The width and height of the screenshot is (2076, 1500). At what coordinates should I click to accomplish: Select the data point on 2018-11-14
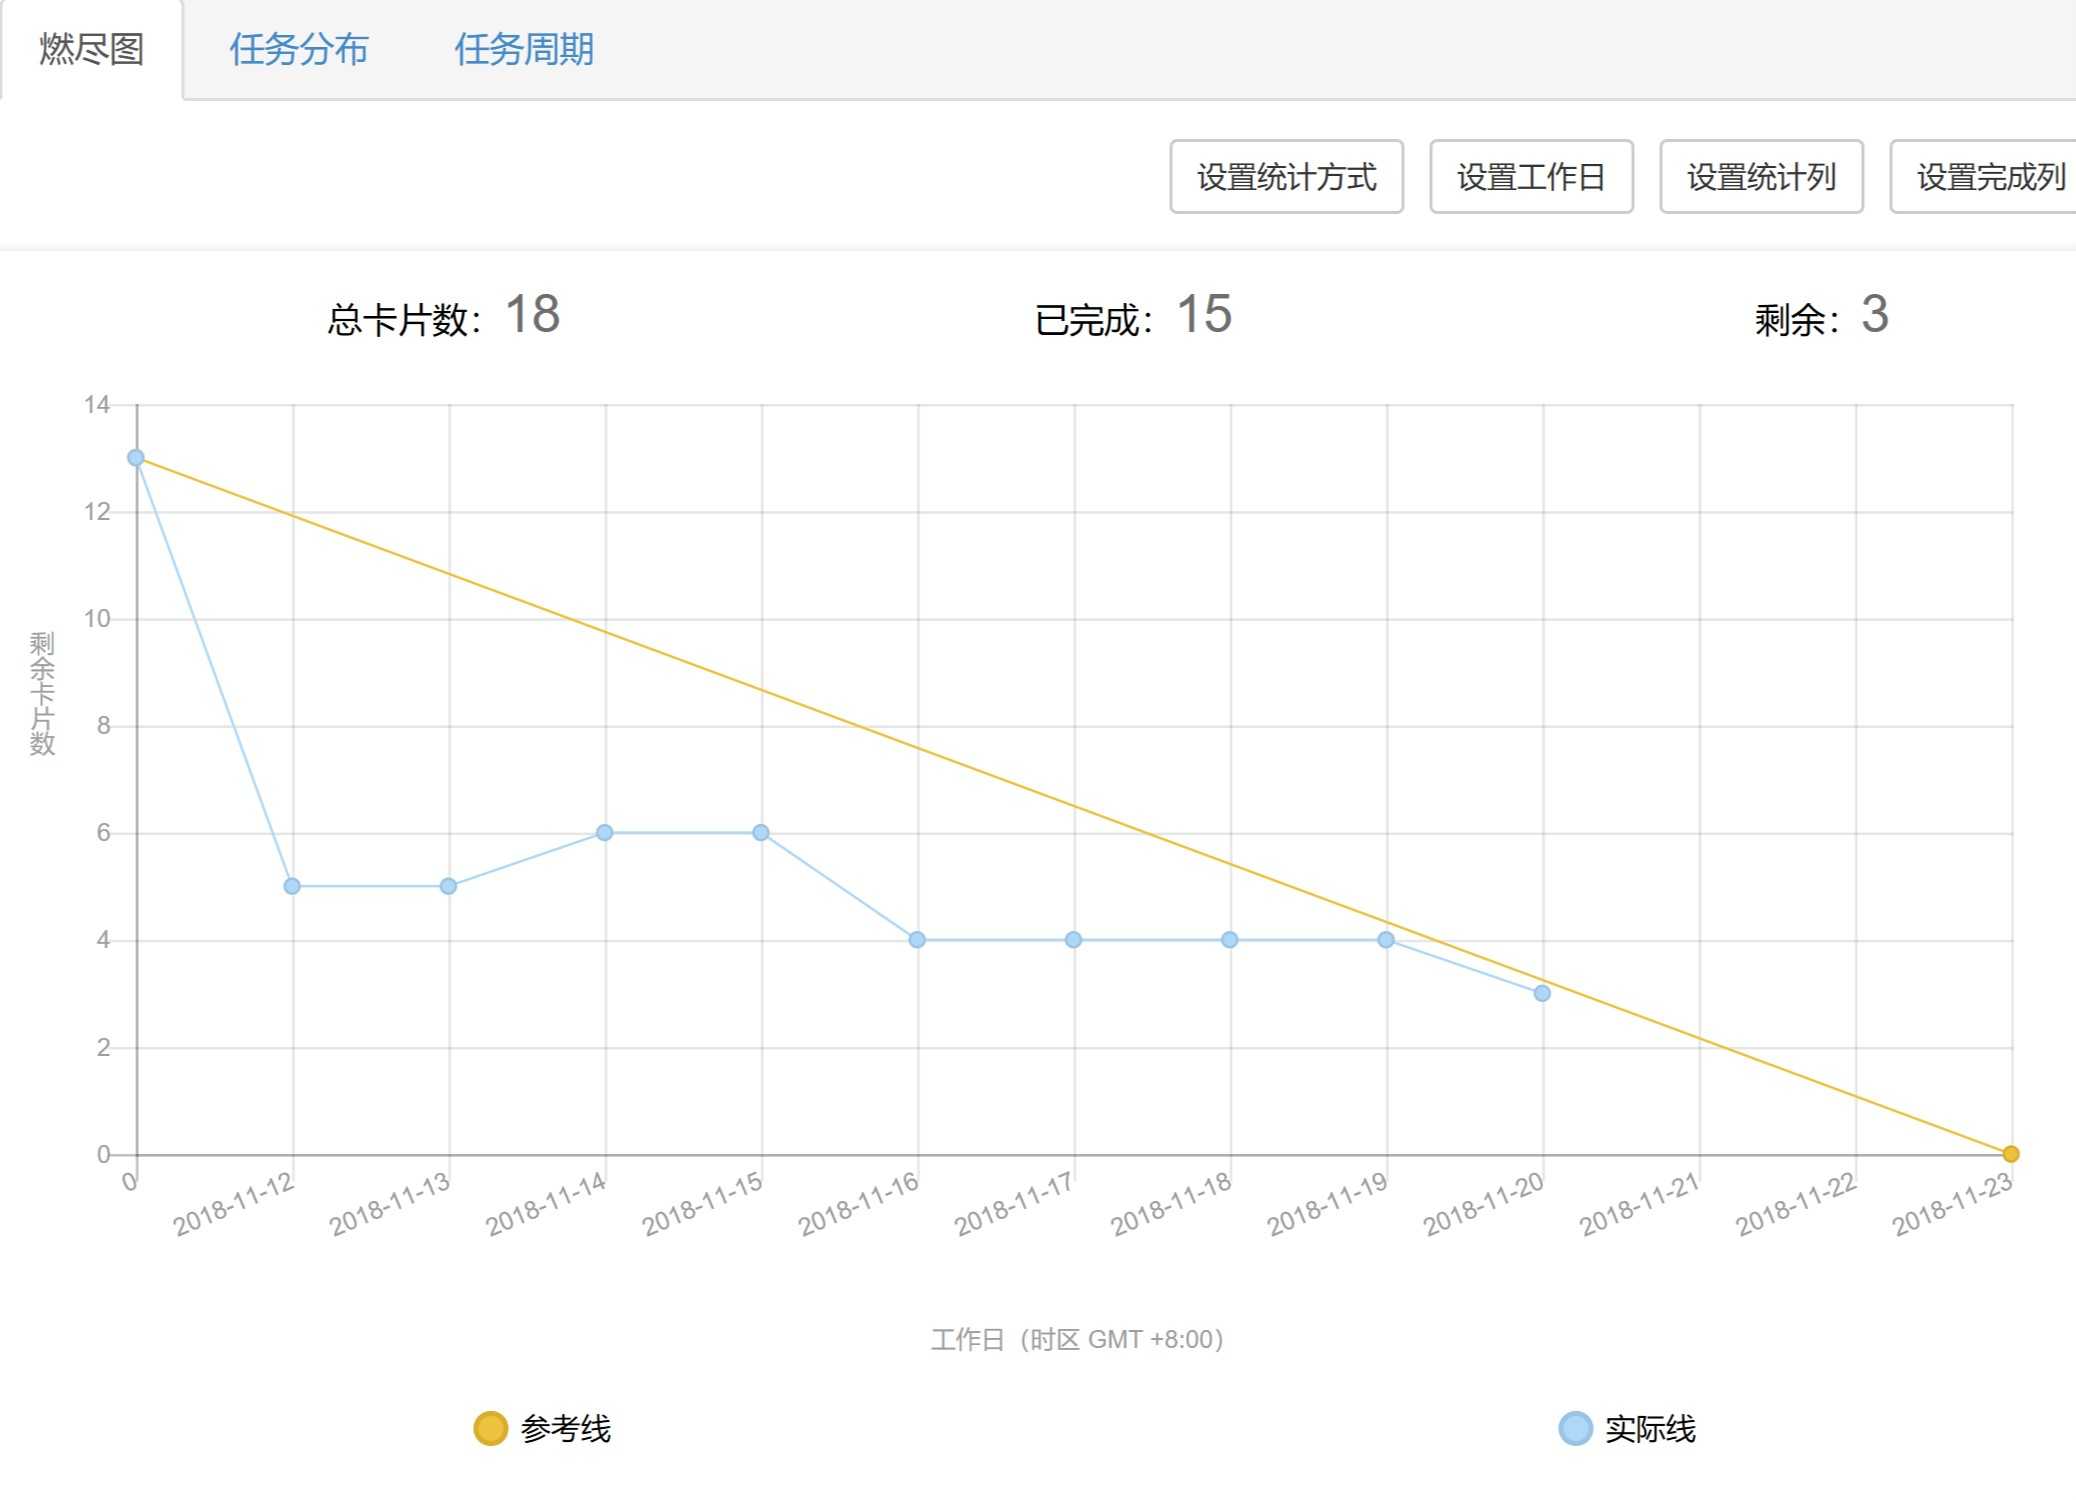click(604, 832)
